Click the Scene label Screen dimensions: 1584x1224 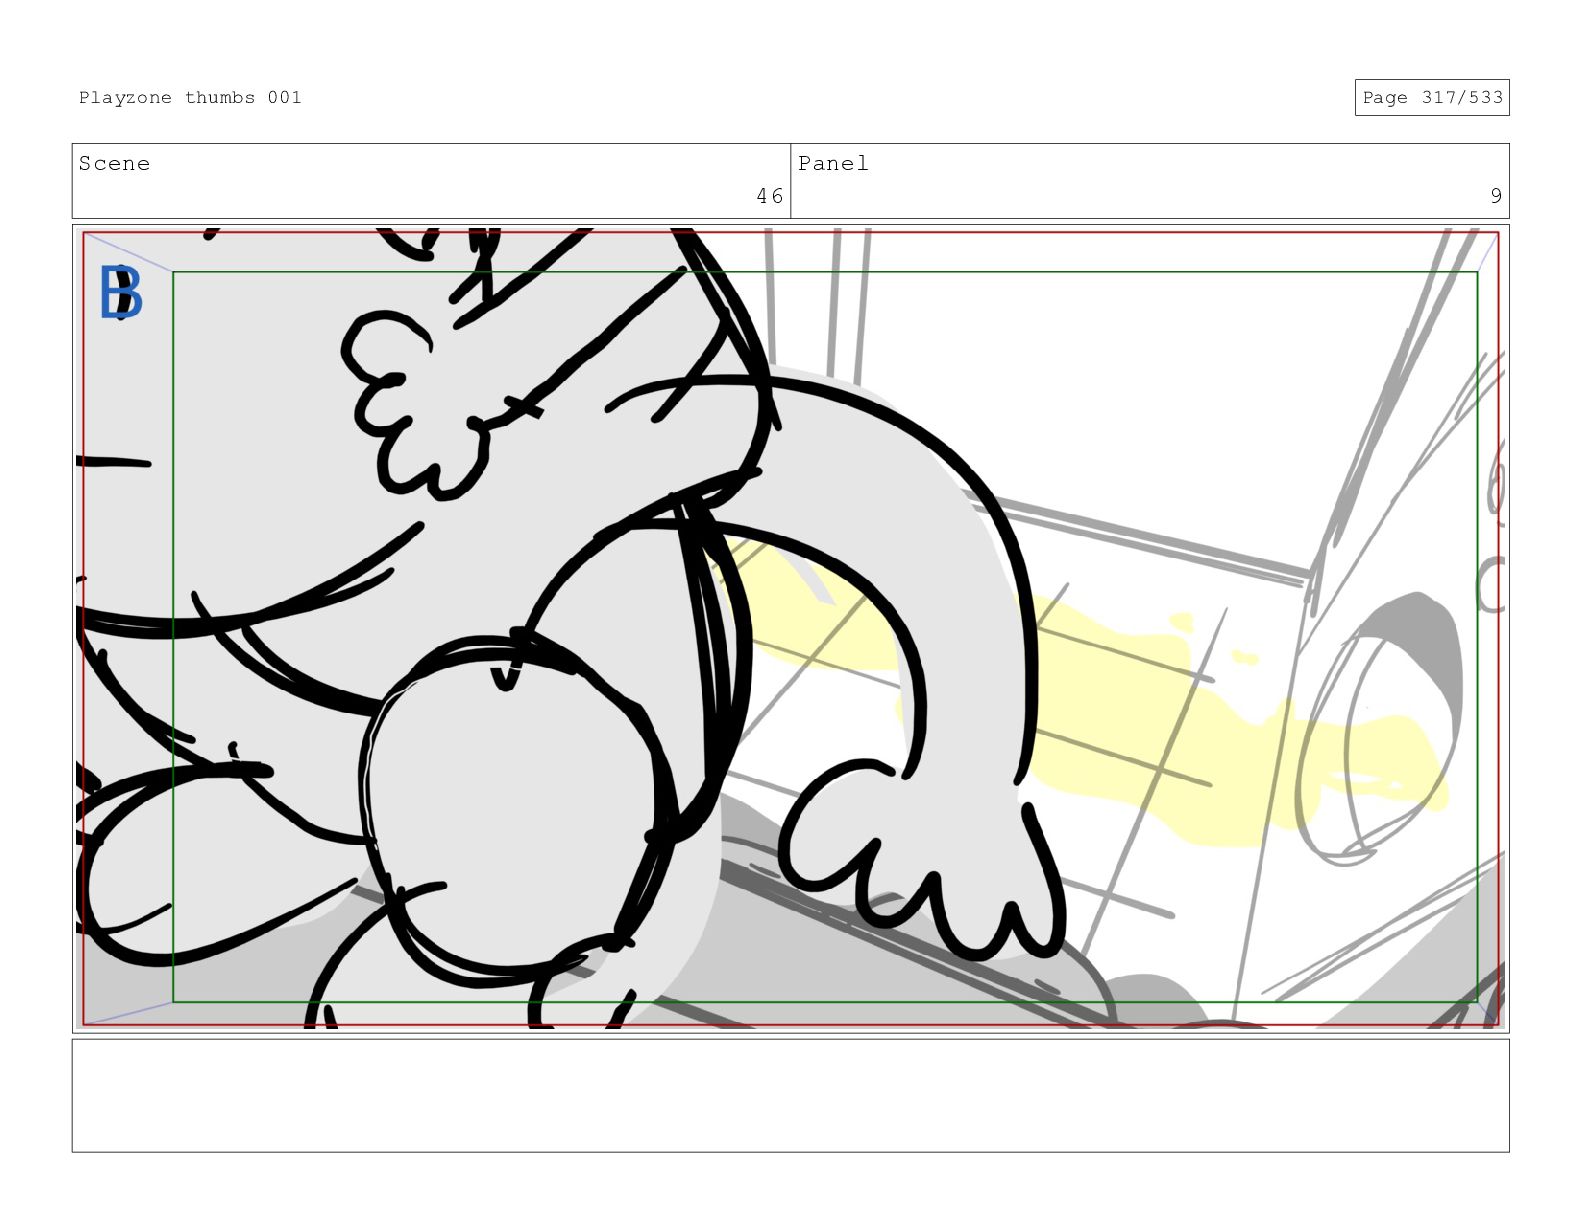click(114, 164)
